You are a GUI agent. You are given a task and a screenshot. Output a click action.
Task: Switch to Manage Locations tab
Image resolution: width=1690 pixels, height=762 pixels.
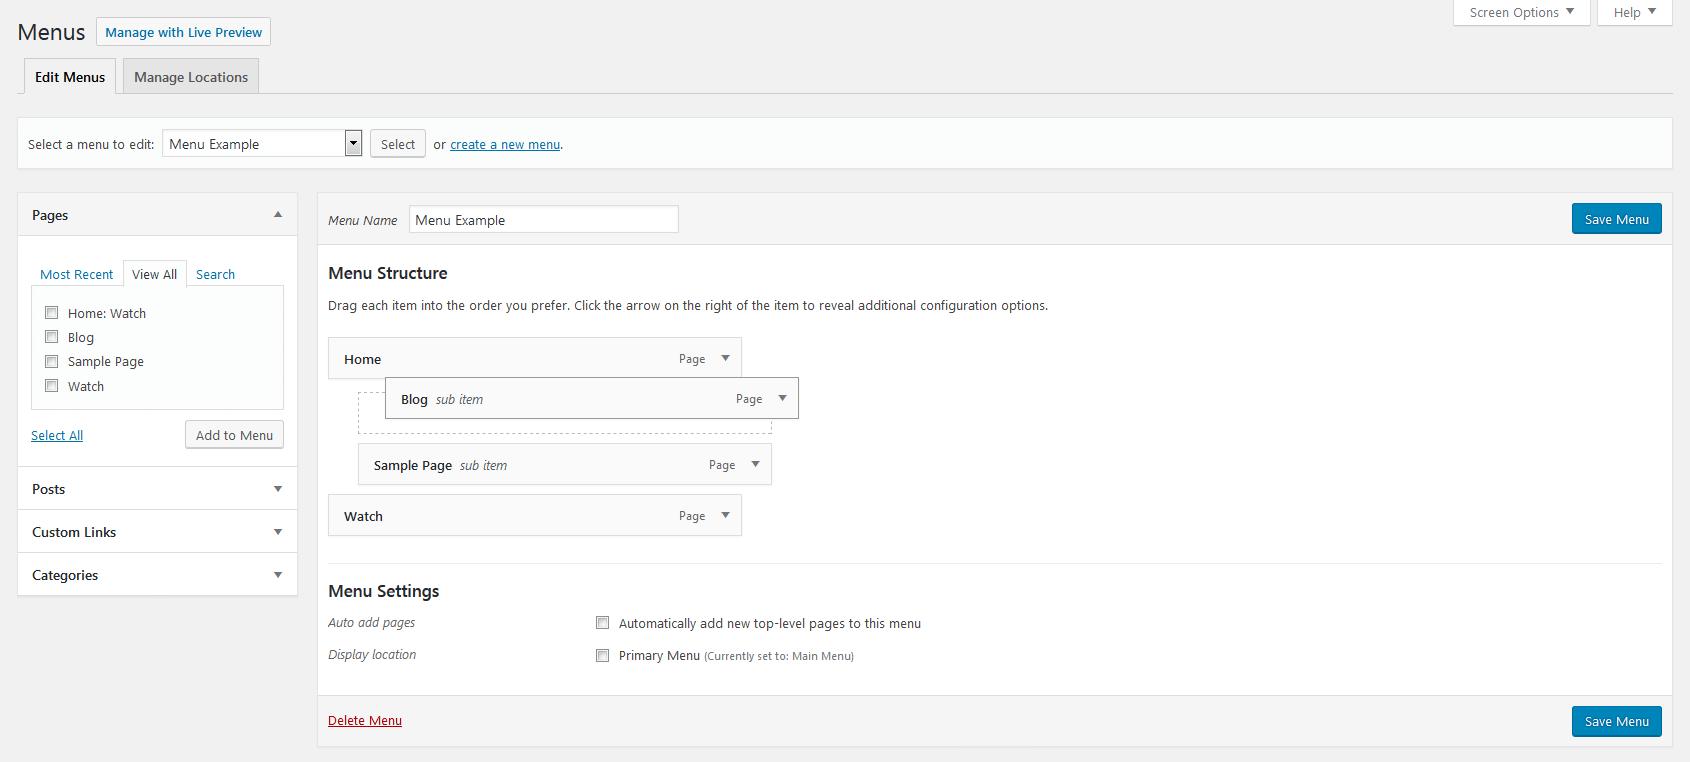[x=191, y=77]
